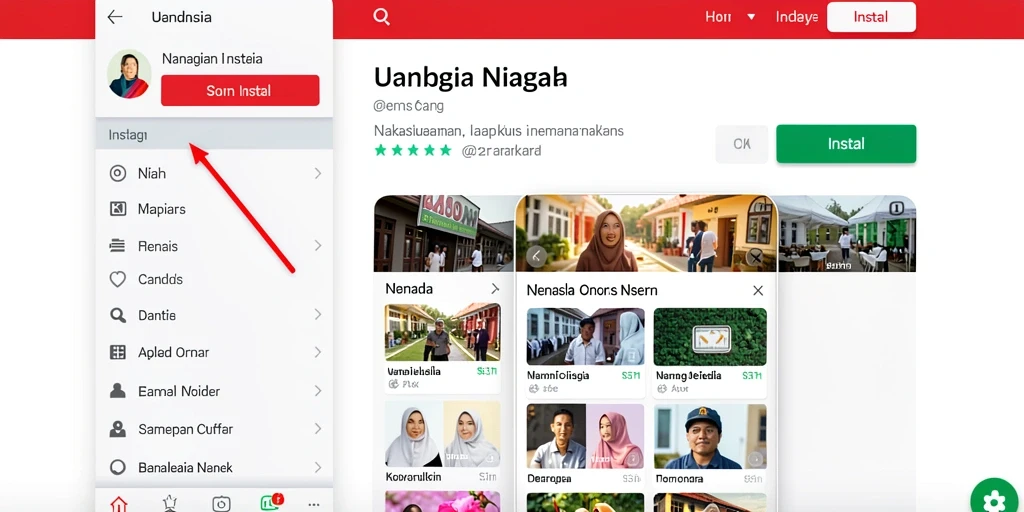The width and height of the screenshot is (1024, 512).
Task: Open the green notification icon with badge
Action: (271, 502)
